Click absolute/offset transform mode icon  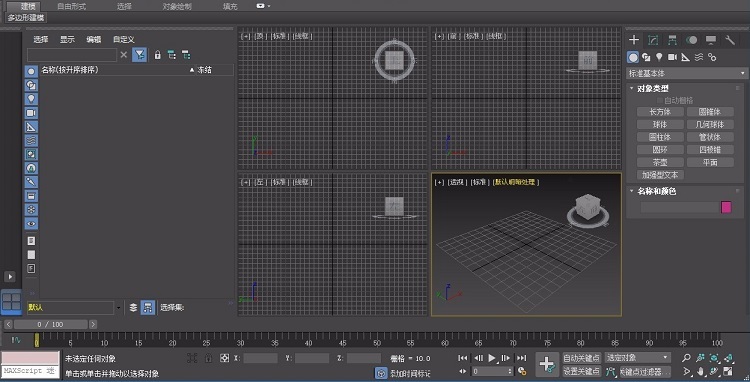pyautogui.click(x=224, y=358)
